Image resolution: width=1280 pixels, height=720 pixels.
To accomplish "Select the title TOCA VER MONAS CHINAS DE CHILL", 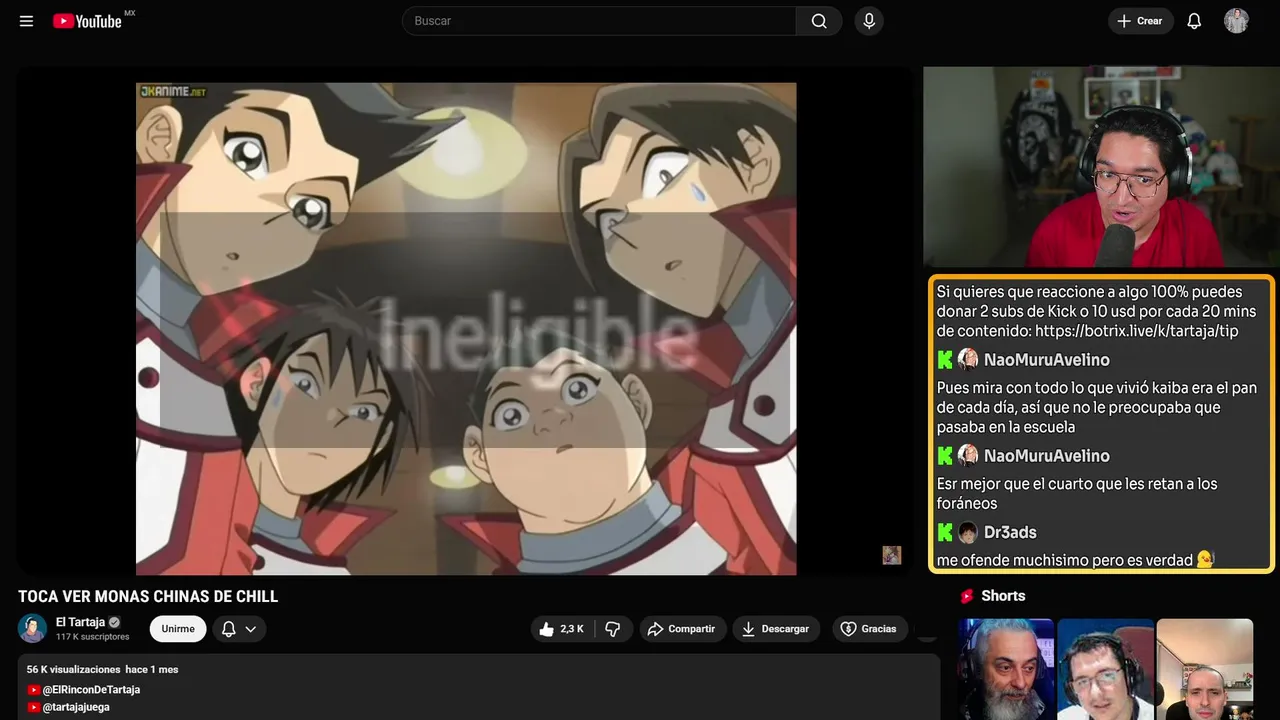I will point(148,597).
